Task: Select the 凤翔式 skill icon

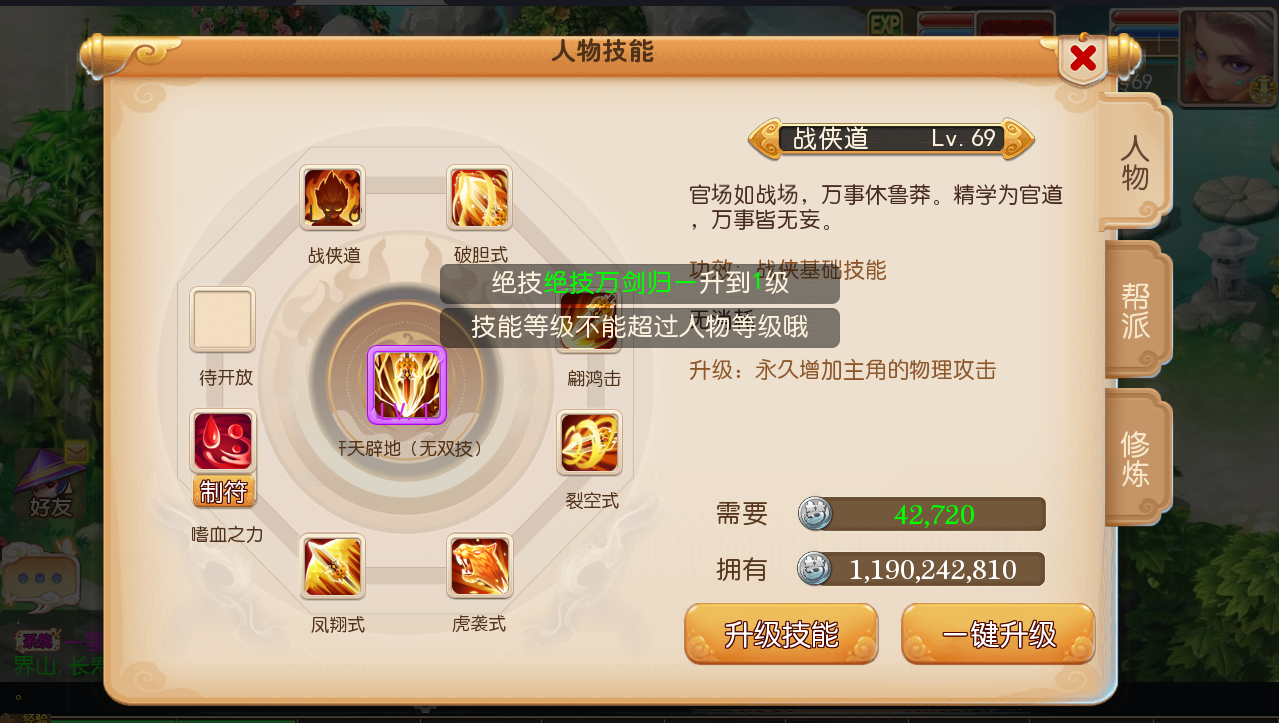Action: point(333,566)
